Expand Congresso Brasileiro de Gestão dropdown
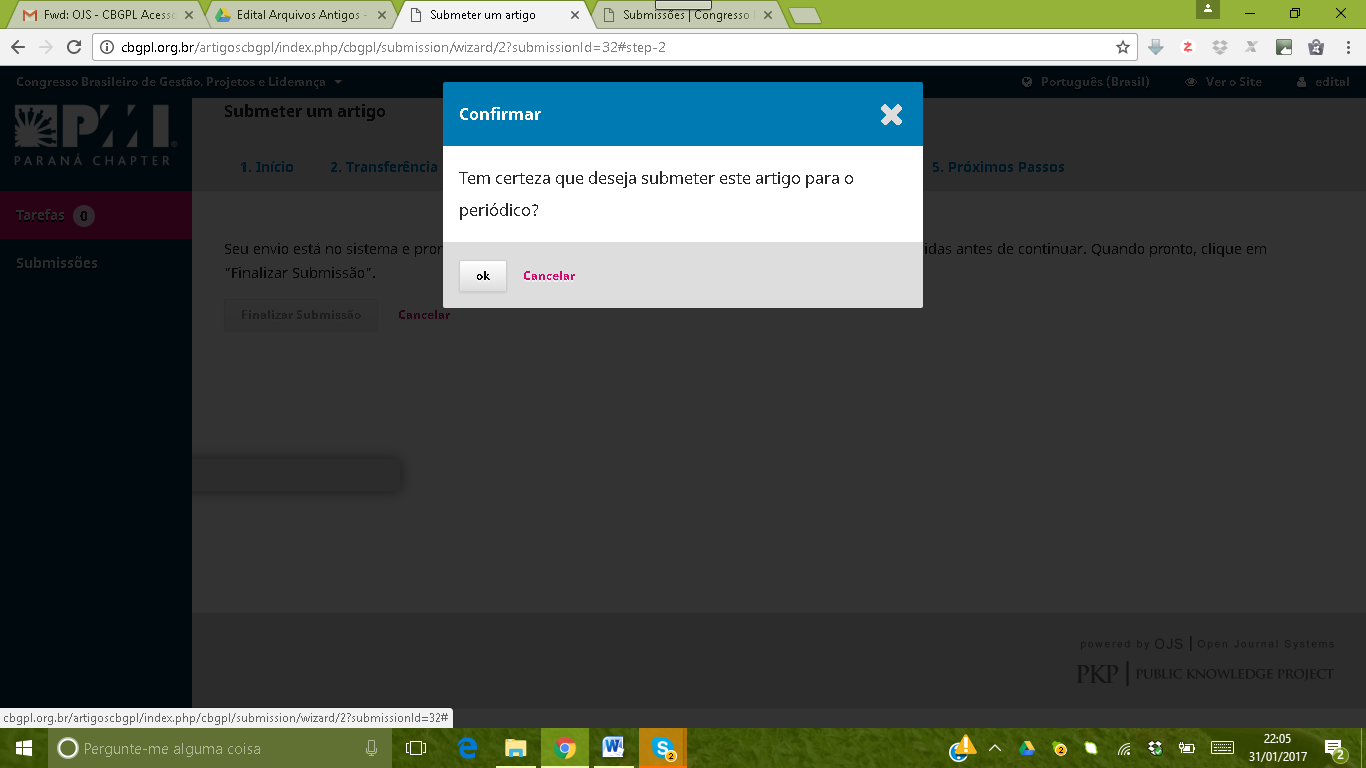The height and width of the screenshot is (768, 1366). tap(179, 82)
